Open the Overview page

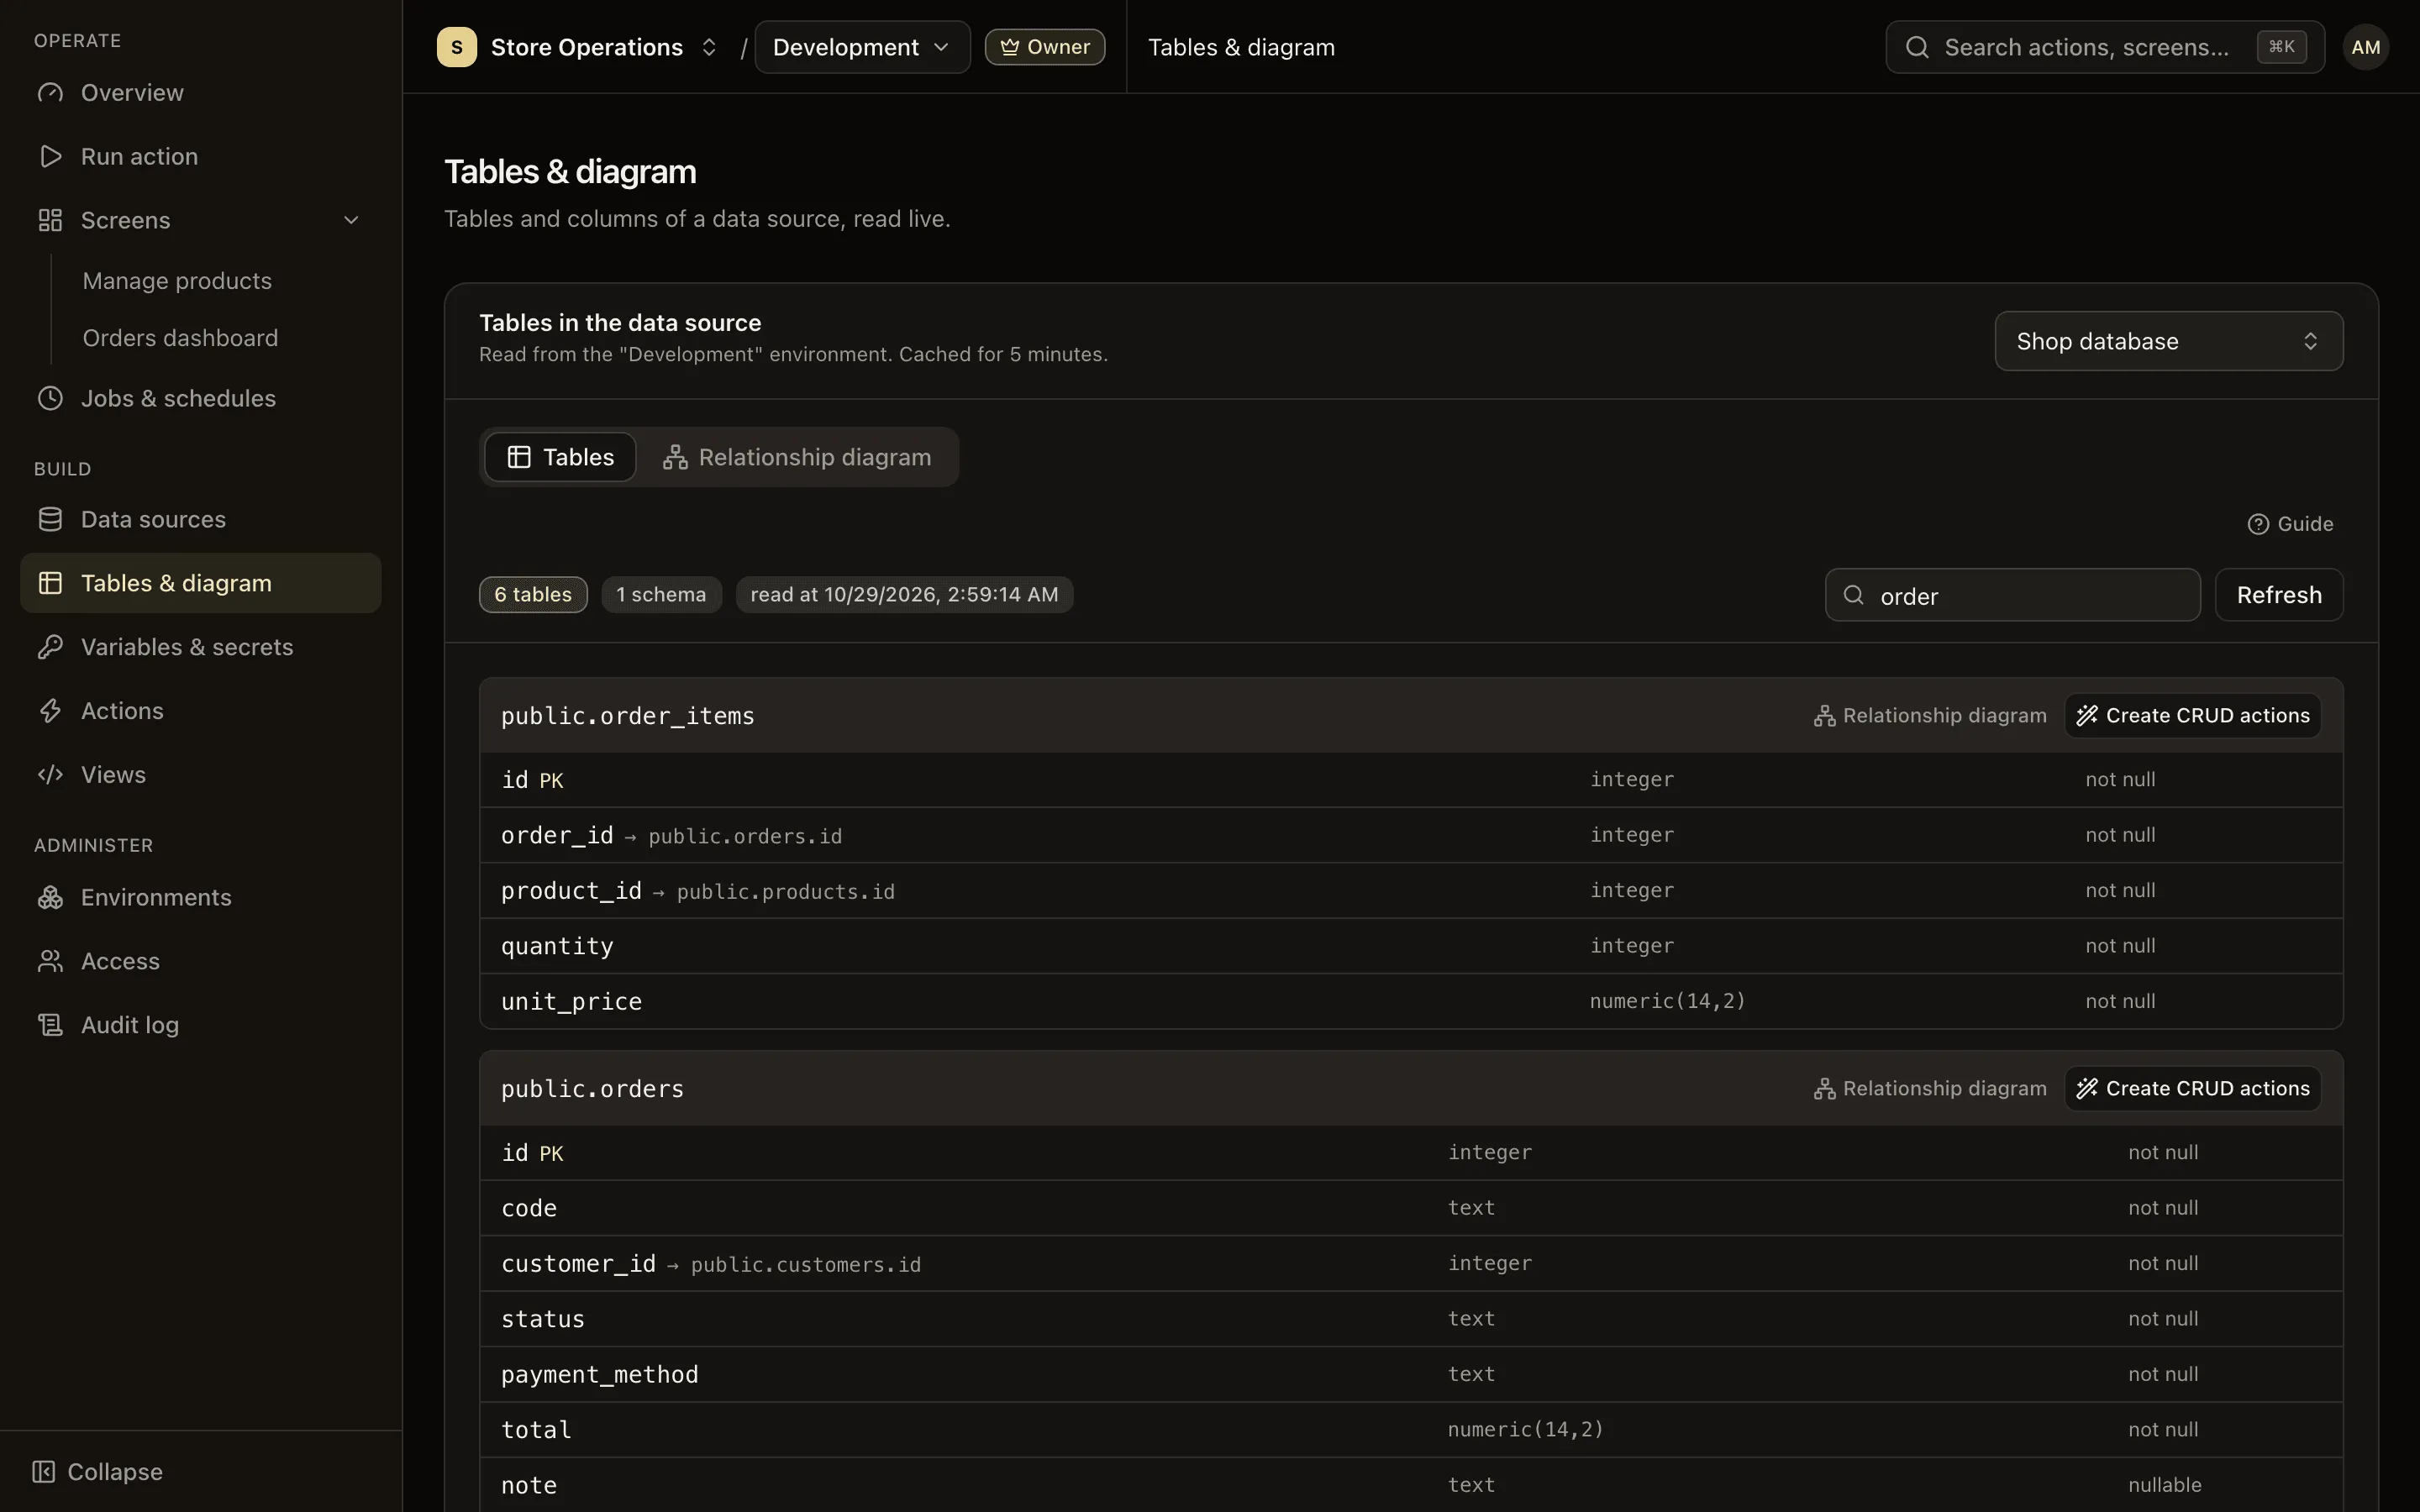click(200, 93)
